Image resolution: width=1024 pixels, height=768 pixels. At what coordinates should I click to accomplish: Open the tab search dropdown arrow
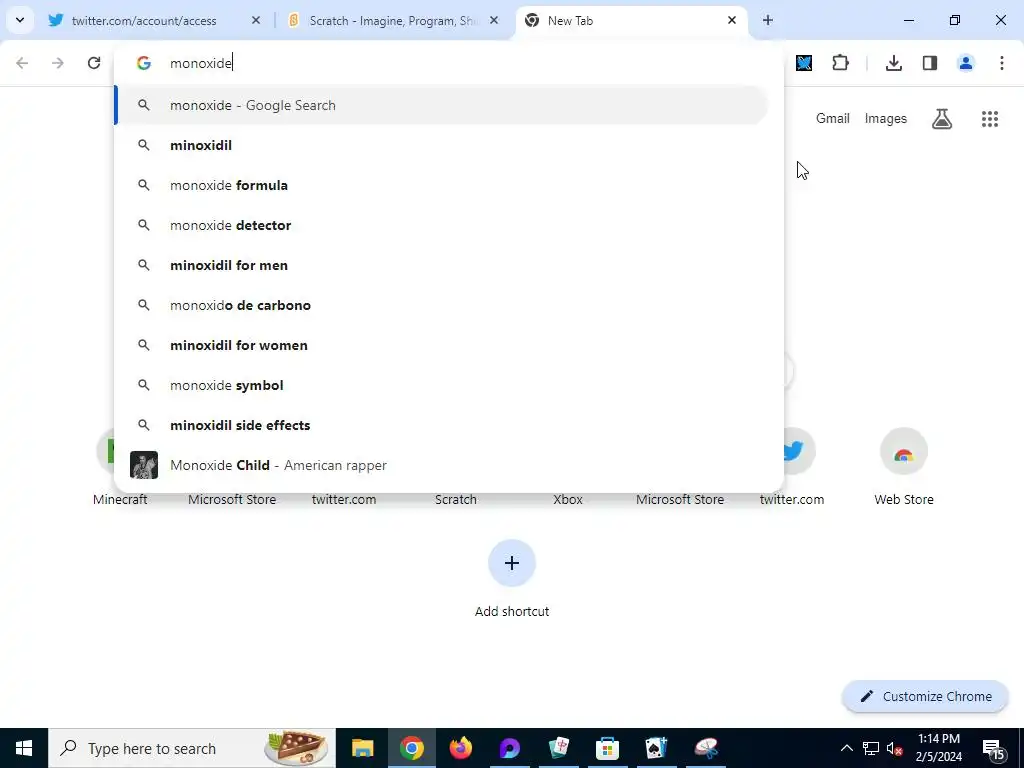(x=20, y=20)
